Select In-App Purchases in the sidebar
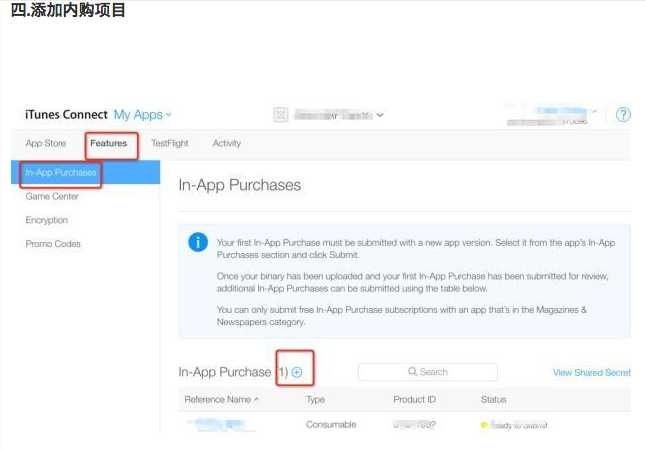Viewport: 646px width, 450px height. [85, 172]
